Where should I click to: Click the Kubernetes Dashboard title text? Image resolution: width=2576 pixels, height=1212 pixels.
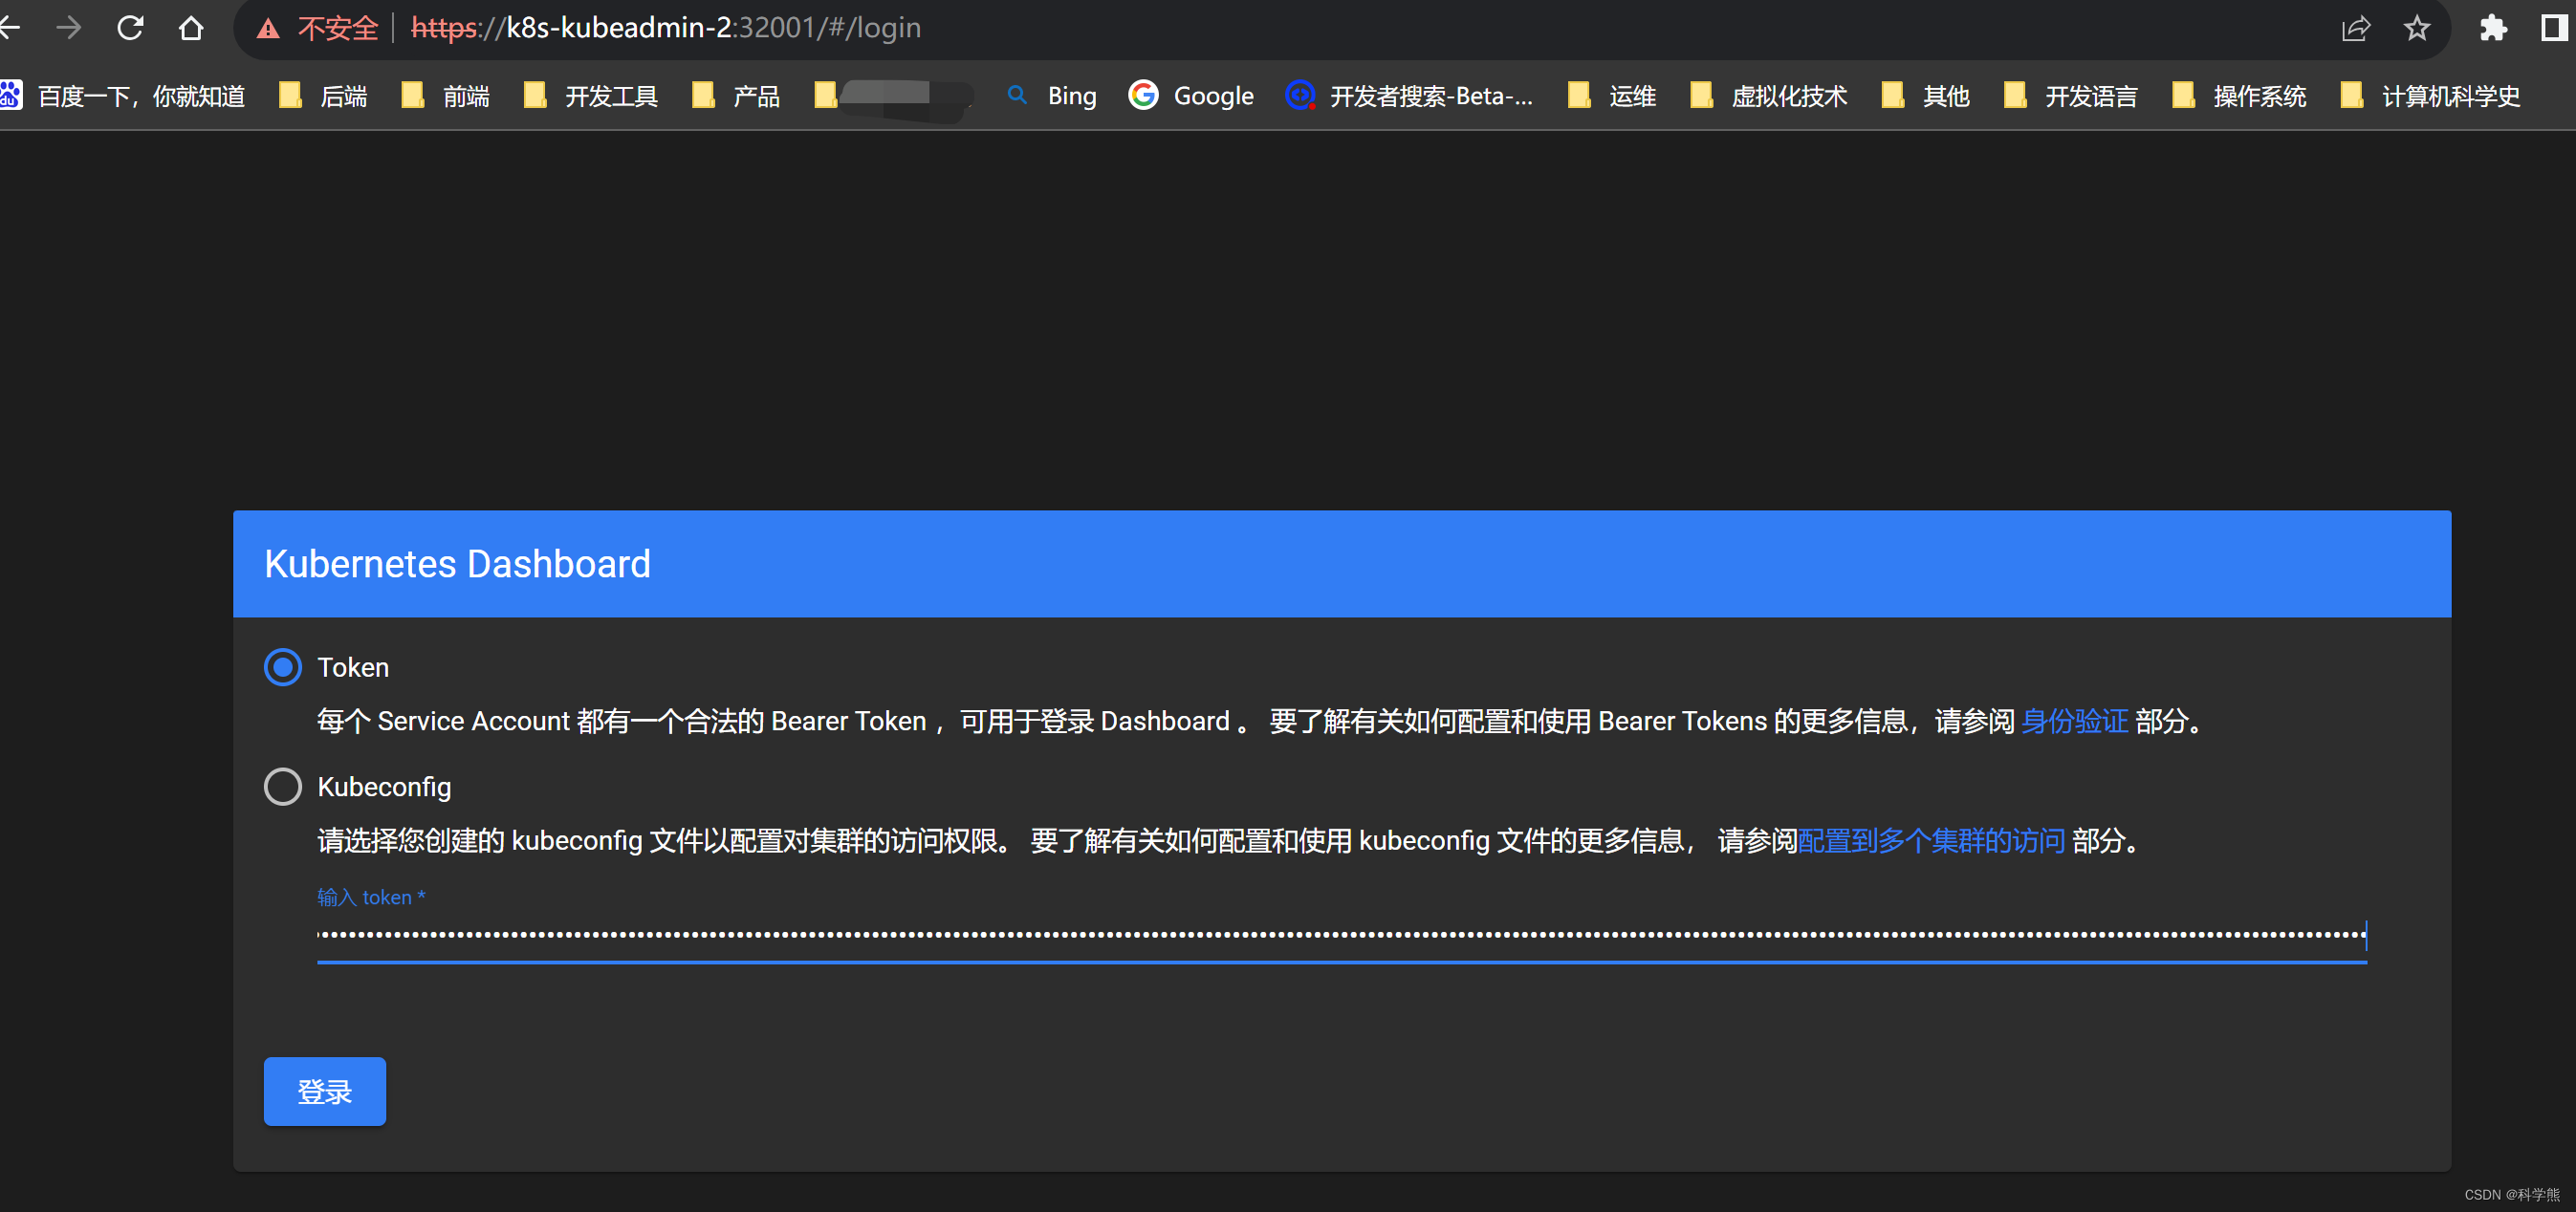(x=457, y=564)
